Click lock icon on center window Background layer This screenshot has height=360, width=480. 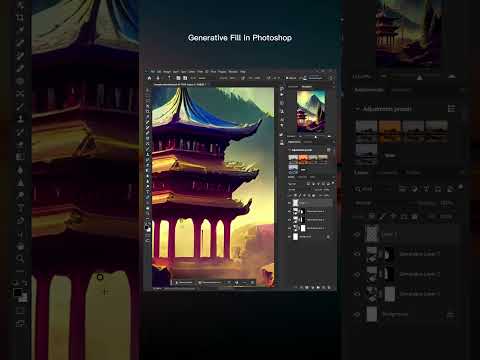pos(328,237)
